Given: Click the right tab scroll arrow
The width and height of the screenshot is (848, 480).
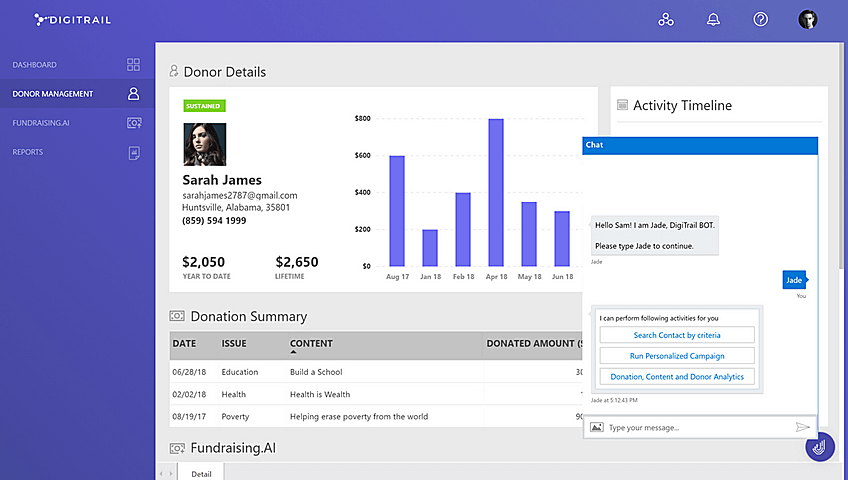Looking at the screenshot, I should click(171, 474).
